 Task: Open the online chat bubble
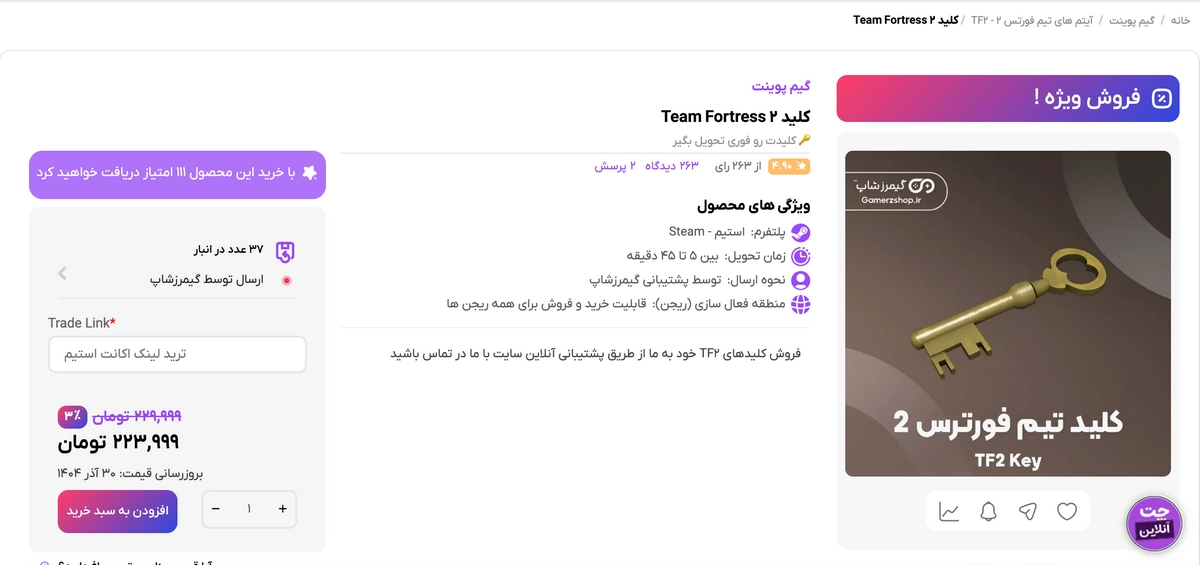point(1155,524)
